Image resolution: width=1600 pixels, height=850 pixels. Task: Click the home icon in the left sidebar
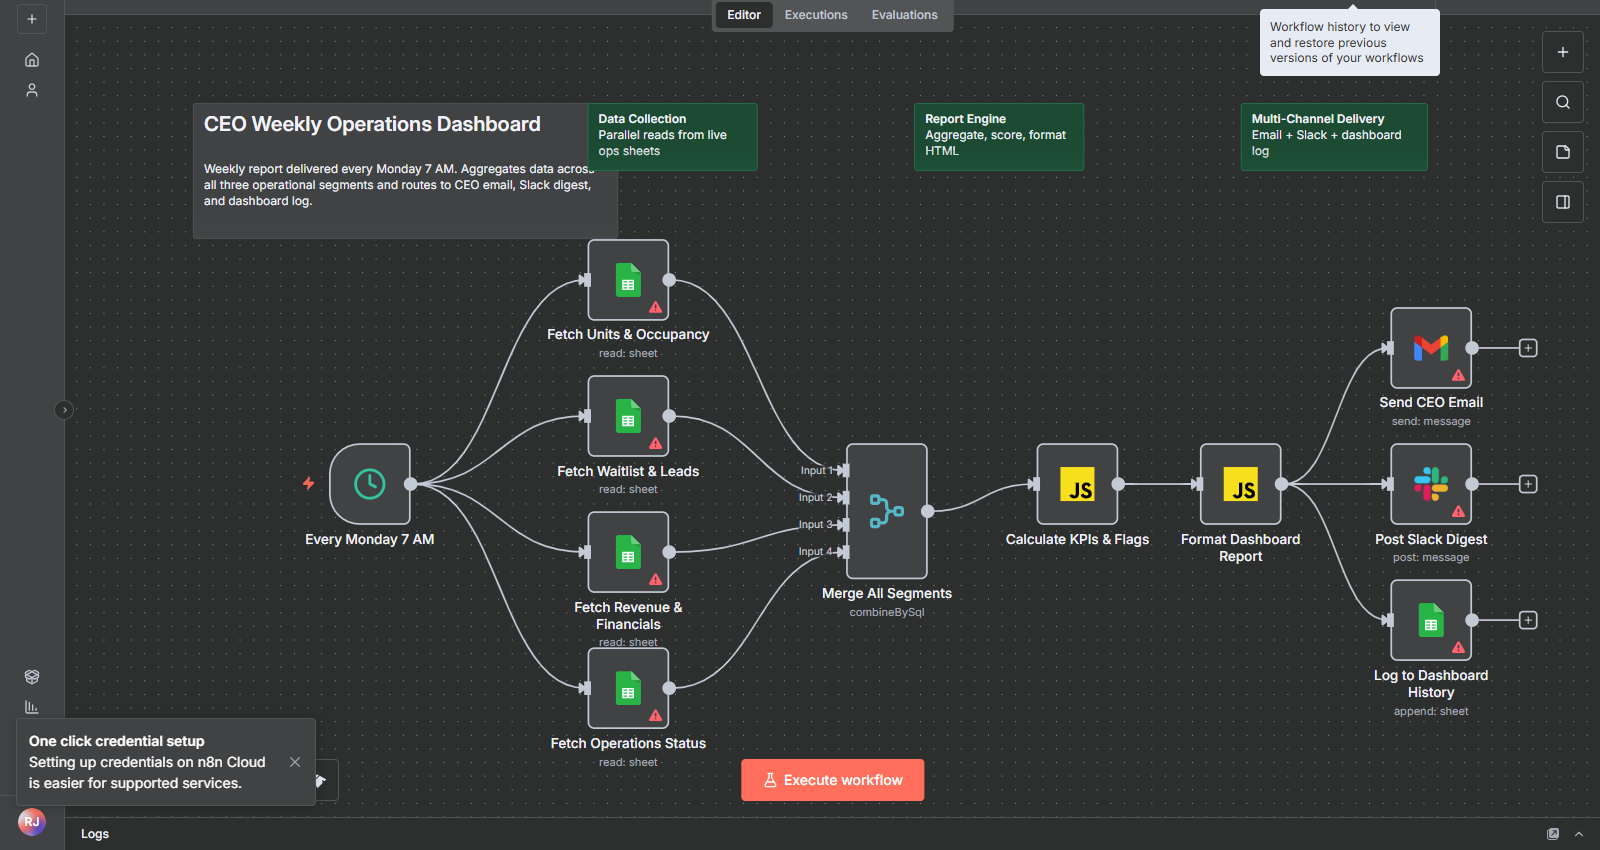click(32, 60)
